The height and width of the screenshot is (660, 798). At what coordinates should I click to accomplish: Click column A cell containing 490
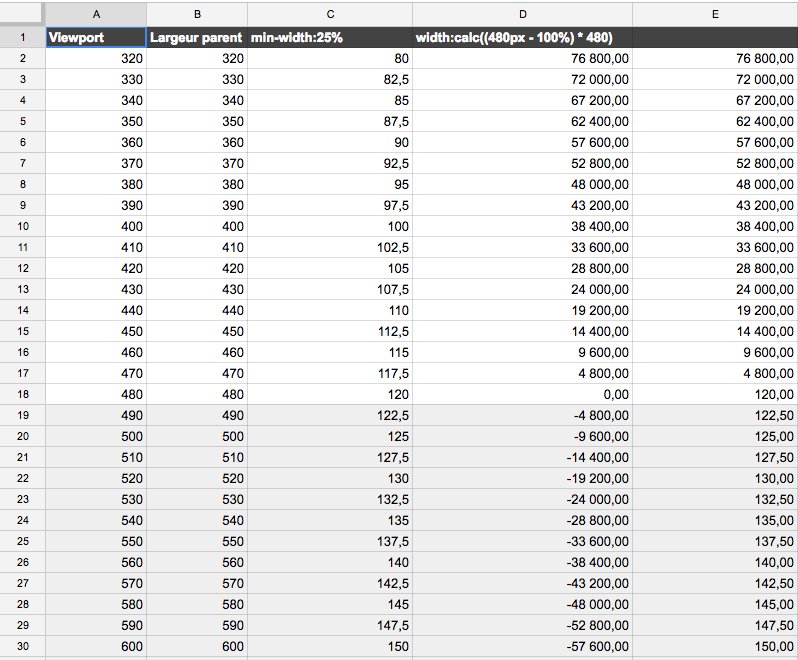[96, 415]
